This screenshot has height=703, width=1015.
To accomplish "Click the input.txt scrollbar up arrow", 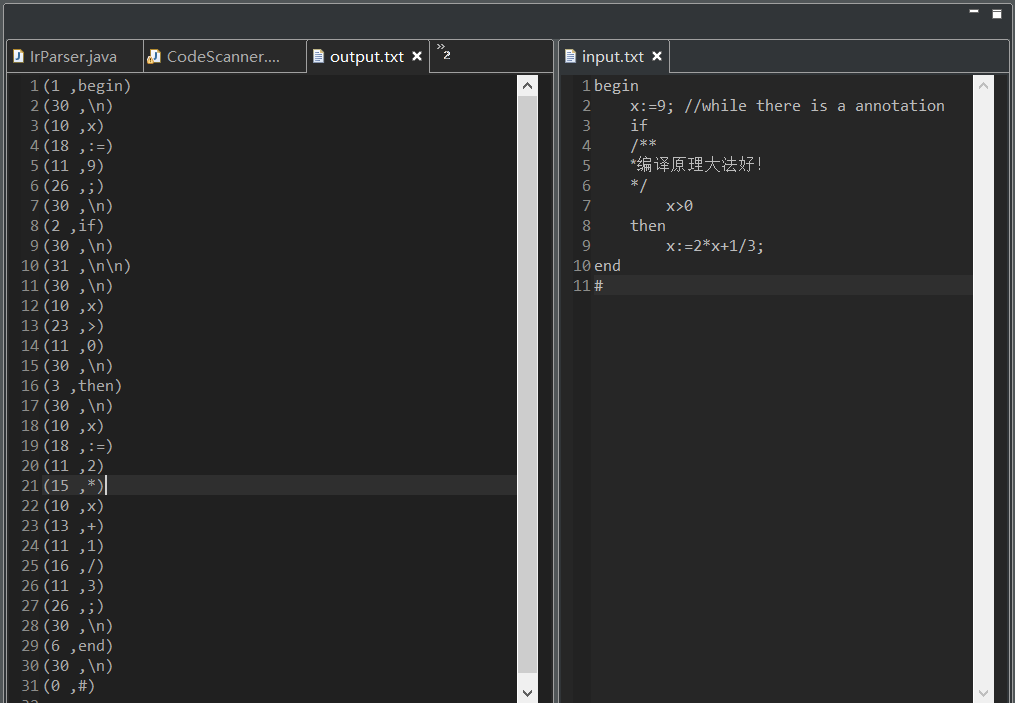I will [x=983, y=85].
